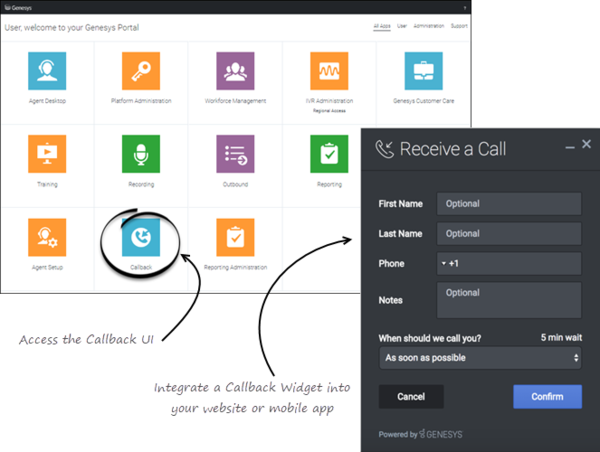
Task: Click the Confirm button
Action: click(x=547, y=397)
